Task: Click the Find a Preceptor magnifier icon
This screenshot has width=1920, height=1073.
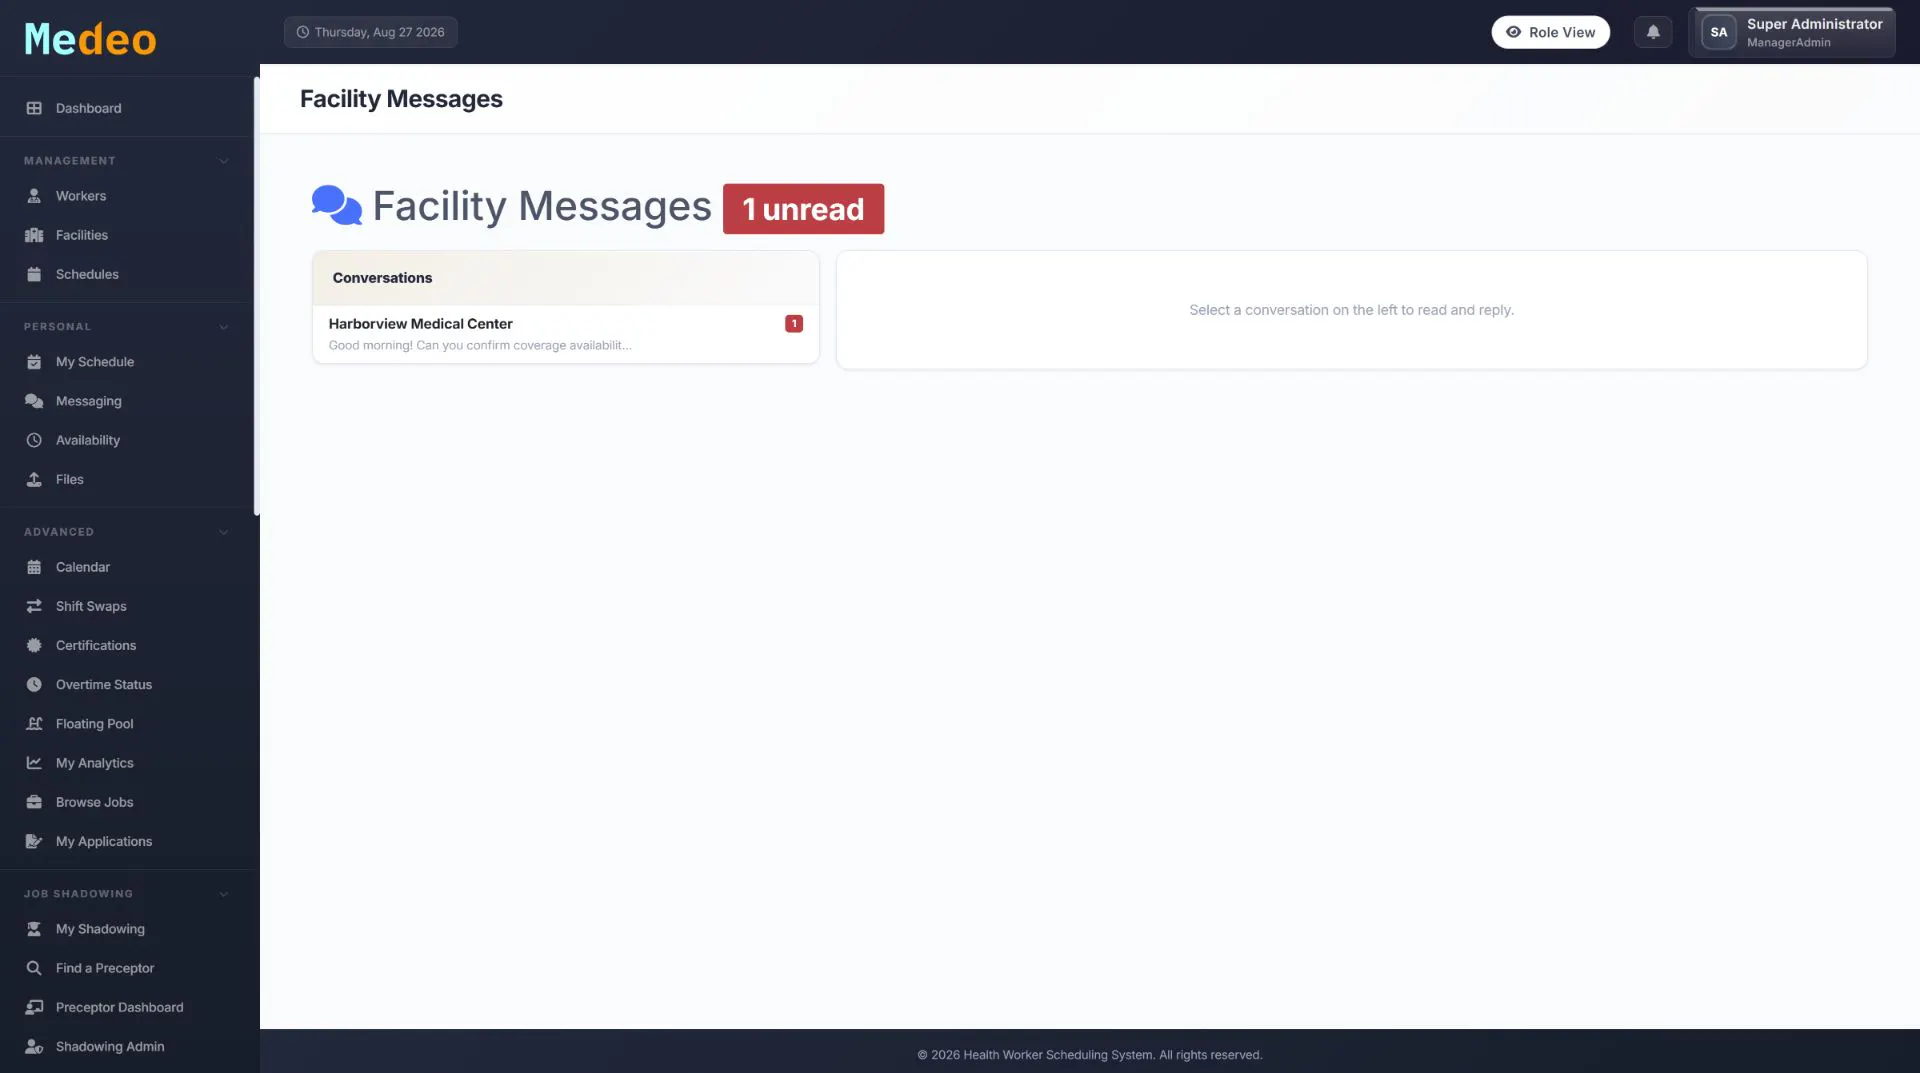Action: pos(34,968)
